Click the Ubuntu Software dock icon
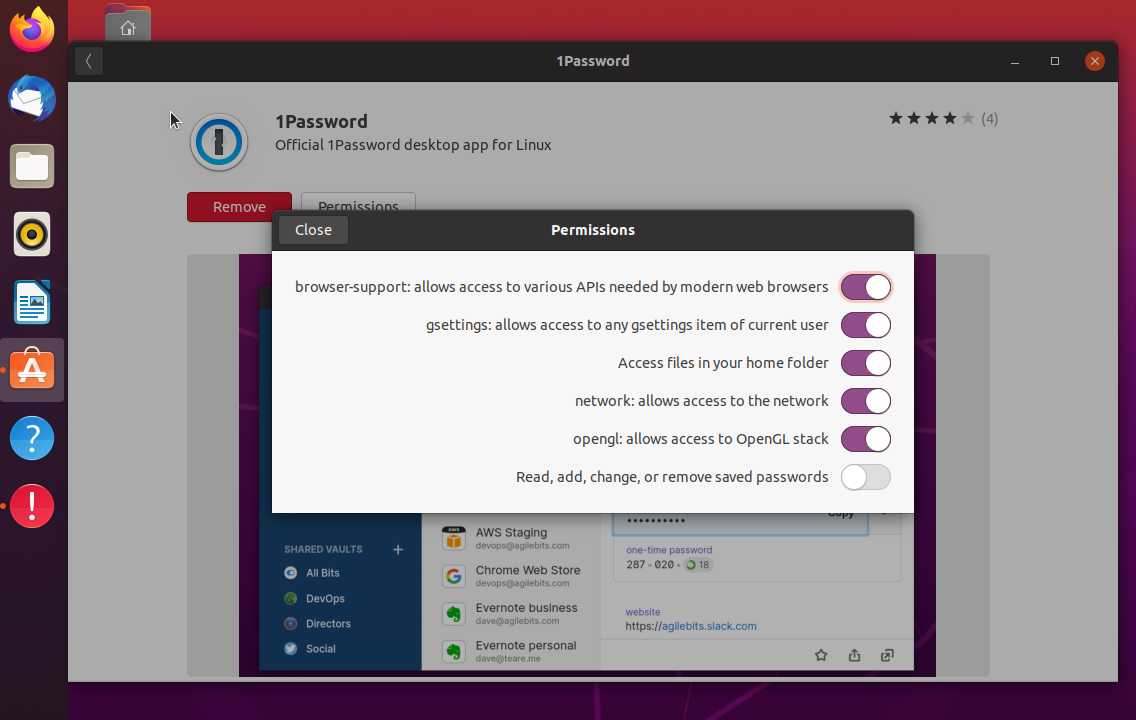The height and width of the screenshot is (720, 1136). 32,370
